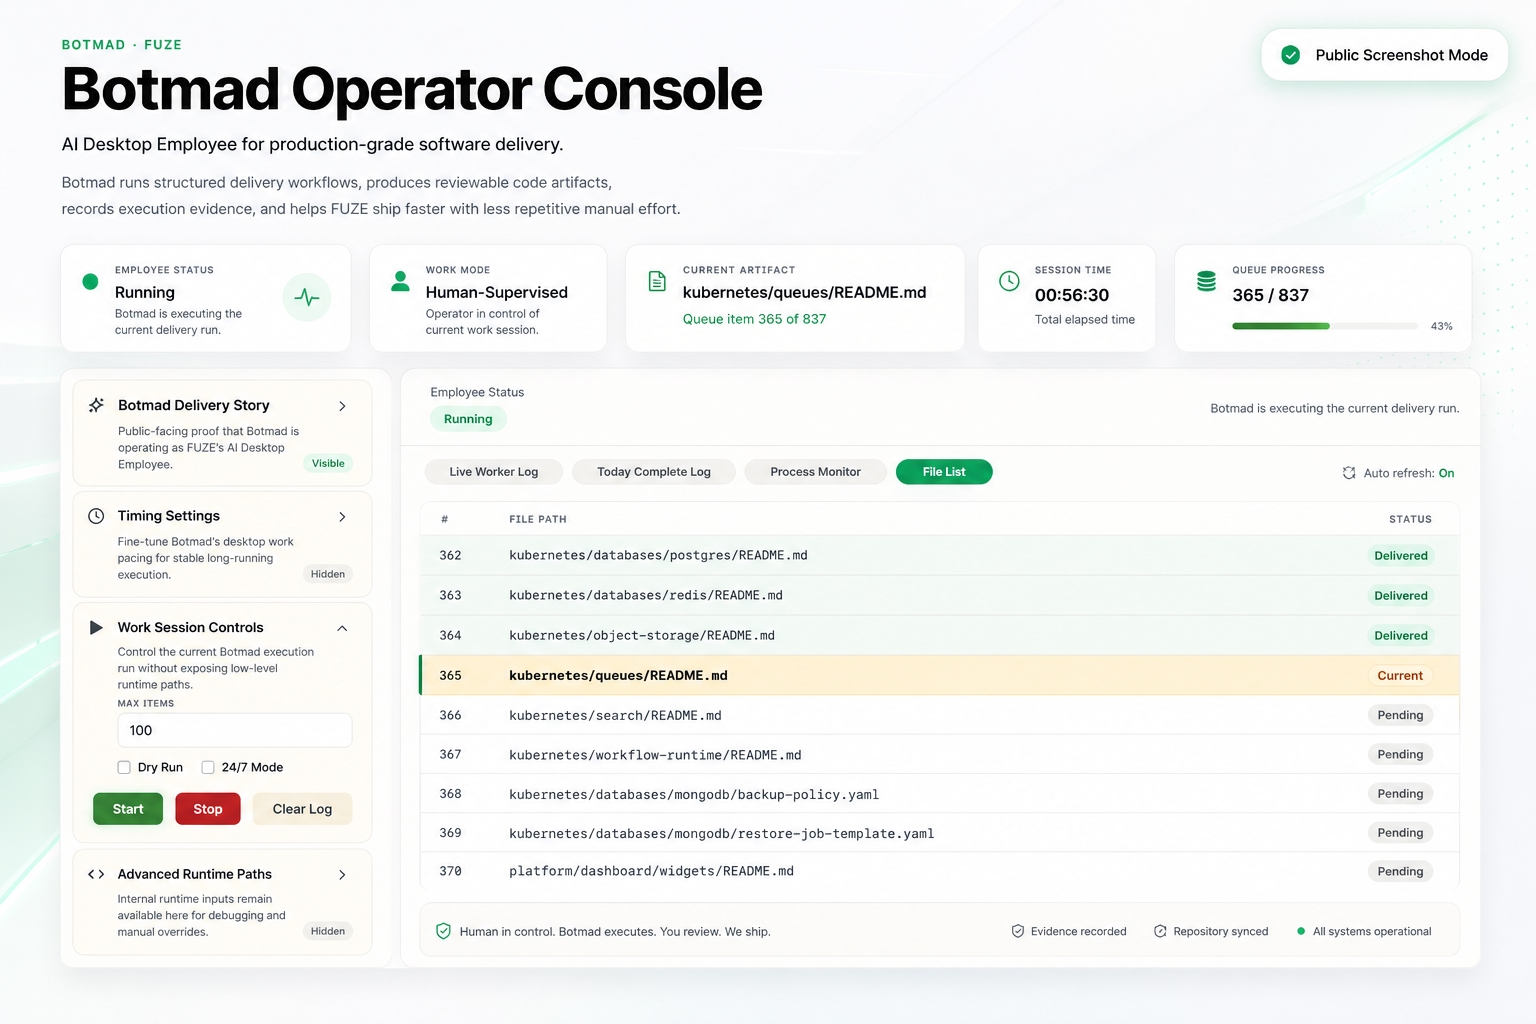The width and height of the screenshot is (1536, 1024).
Task: Select row 366 kubernetes/search/README.md
Action: [x=940, y=715]
